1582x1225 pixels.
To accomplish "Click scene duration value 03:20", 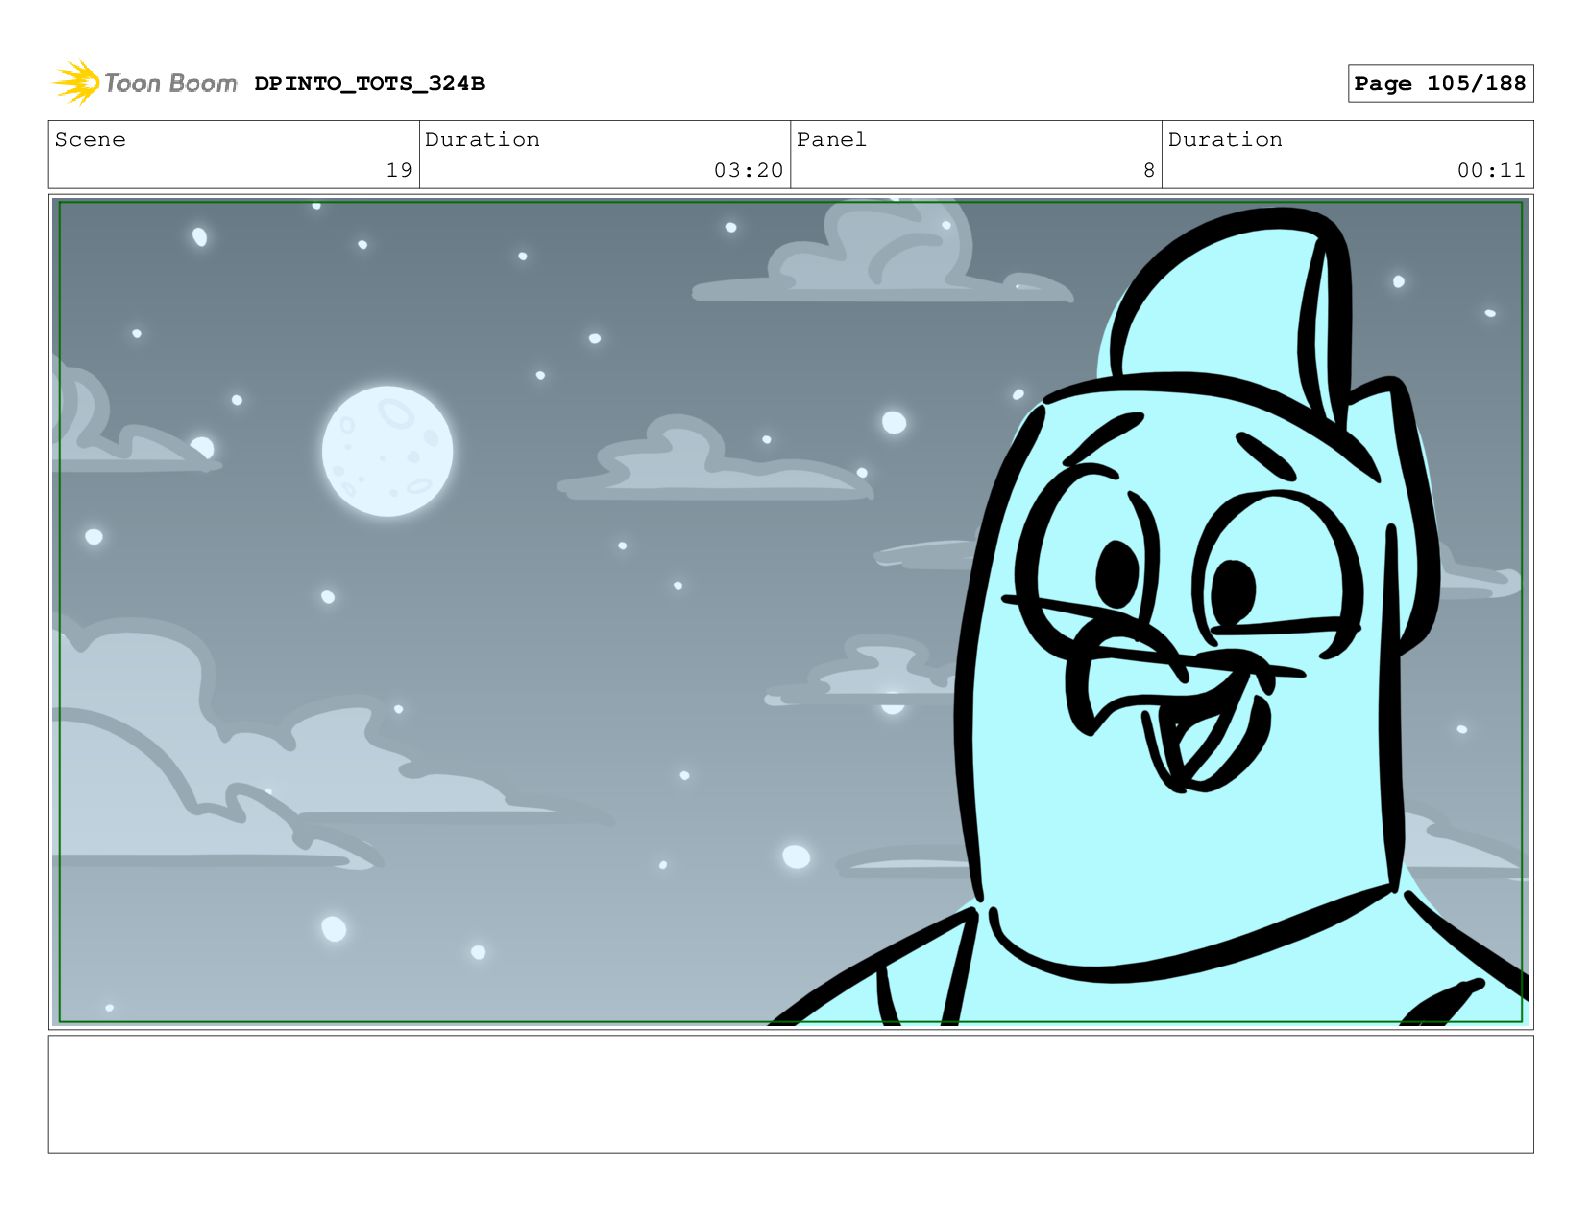I will point(748,170).
